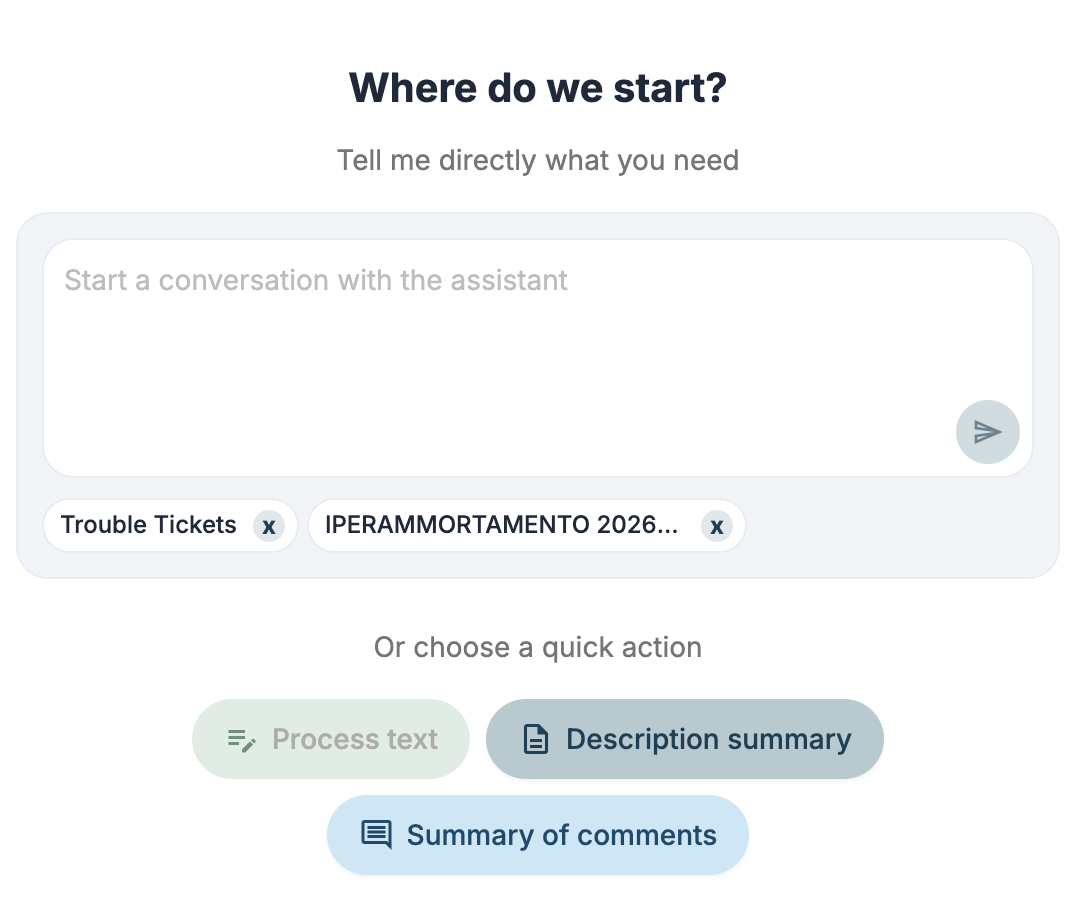The height and width of the screenshot is (920, 1078).
Task: Remove the IPERAMMORTAMENTO 2026 chip with its x
Action: [x=716, y=526]
